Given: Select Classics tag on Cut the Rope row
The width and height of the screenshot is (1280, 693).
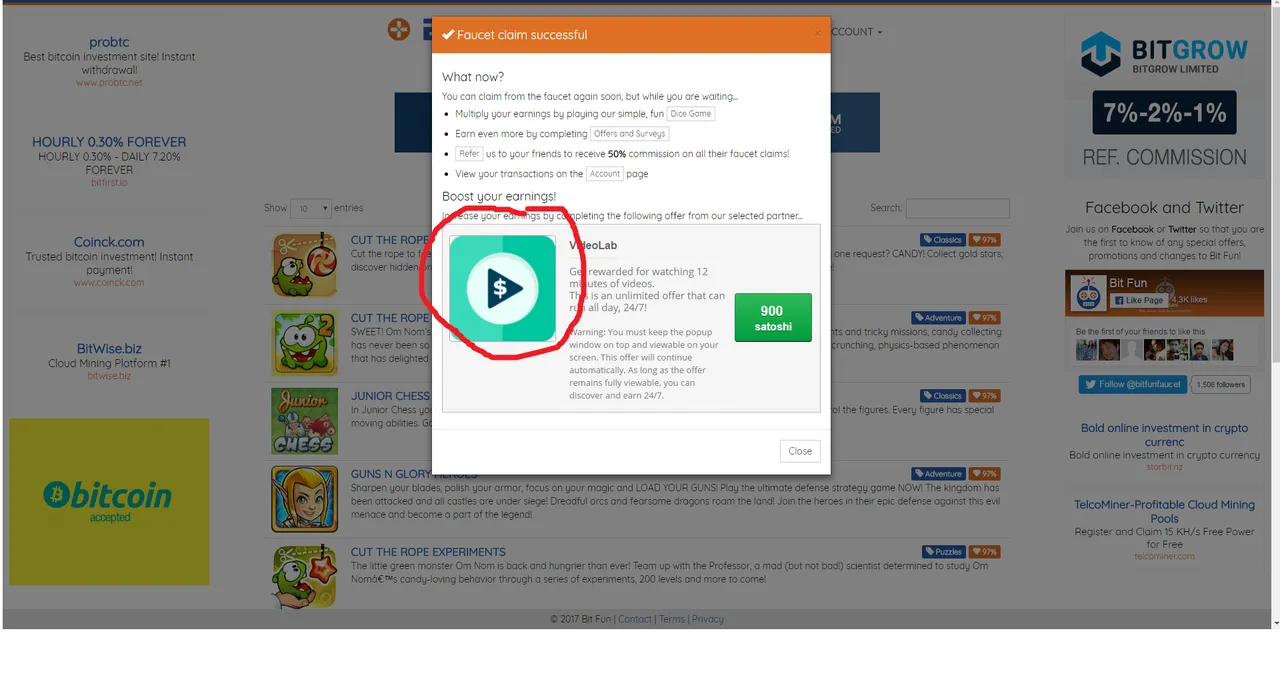Looking at the screenshot, I should coord(943,240).
